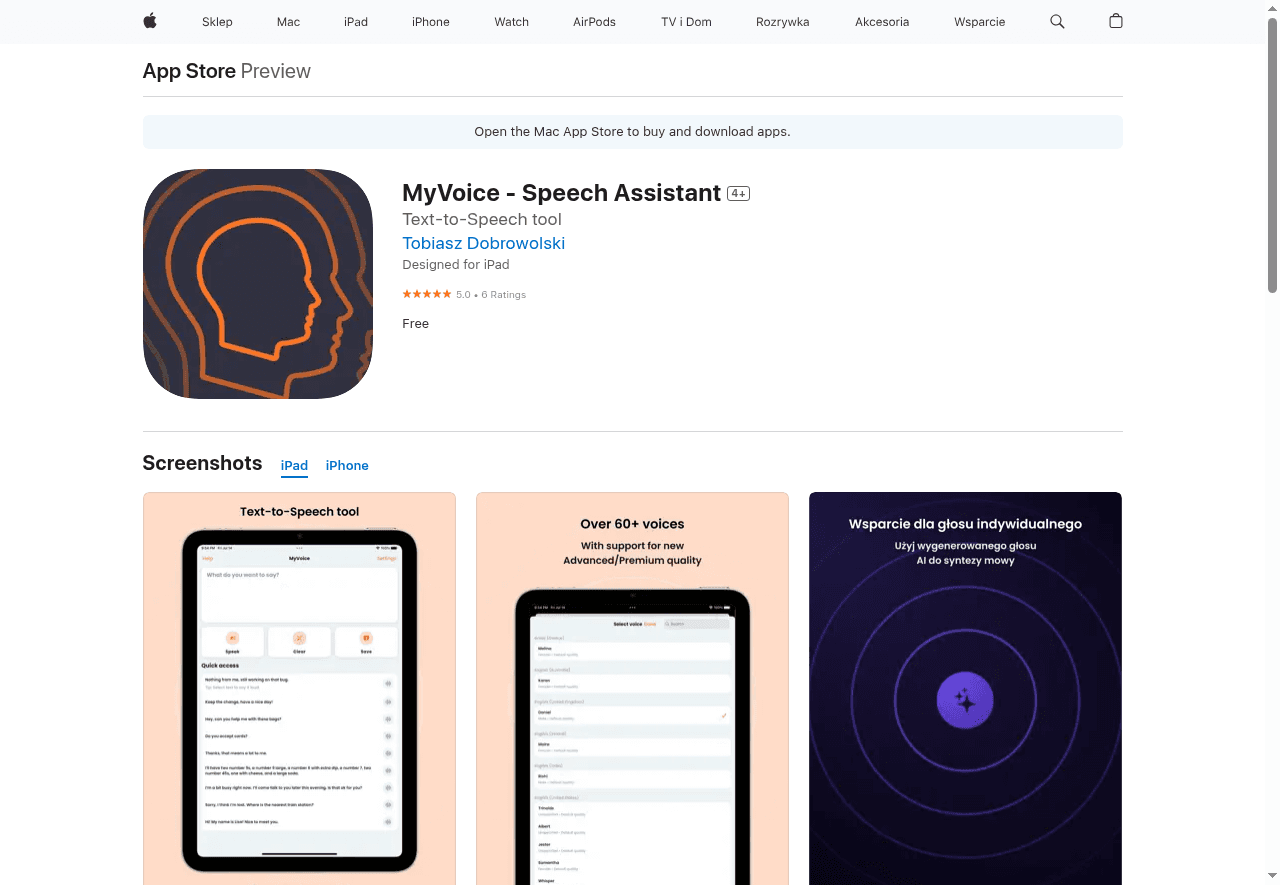Click the Text-to-Speech tool screenshot
The width and height of the screenshot is (1280, 885).
[299, 688]
